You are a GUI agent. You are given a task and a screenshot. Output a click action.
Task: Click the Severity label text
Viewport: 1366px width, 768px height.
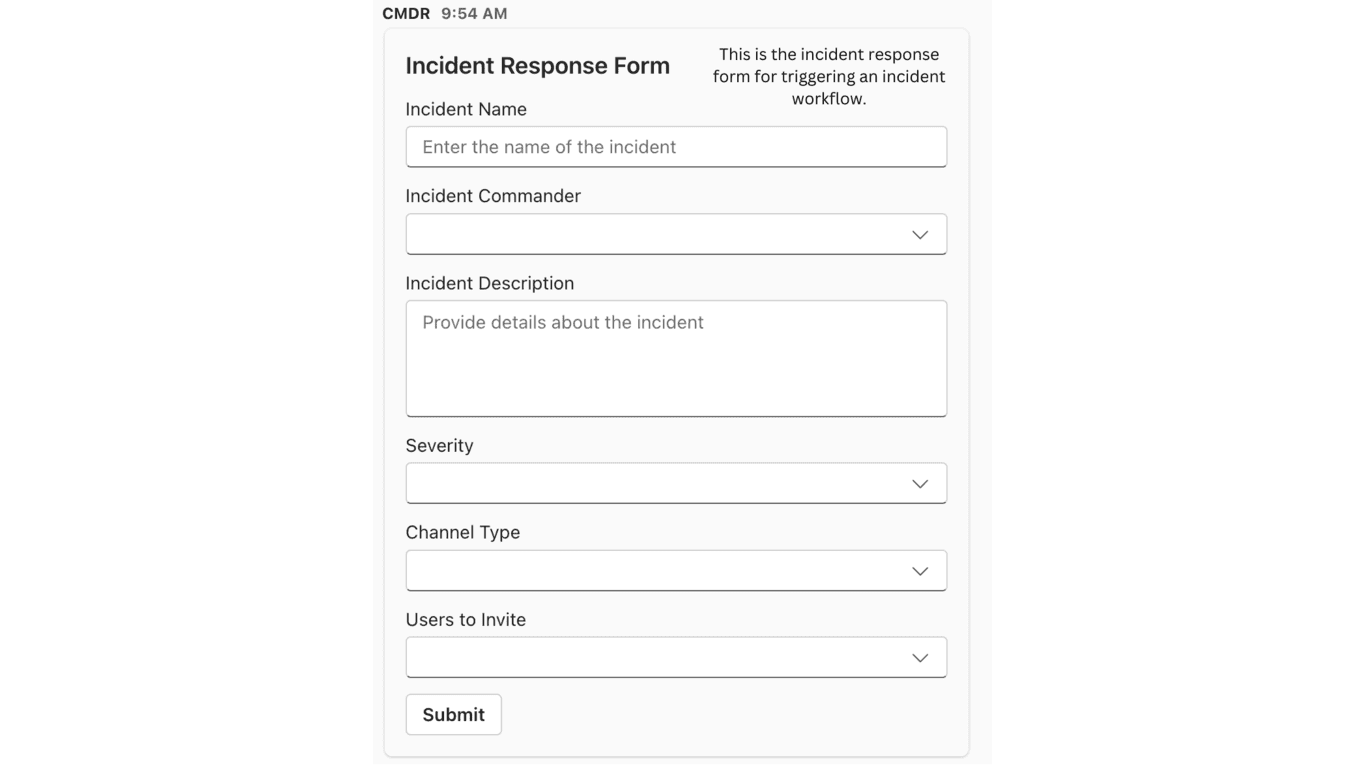click(439, 445)
